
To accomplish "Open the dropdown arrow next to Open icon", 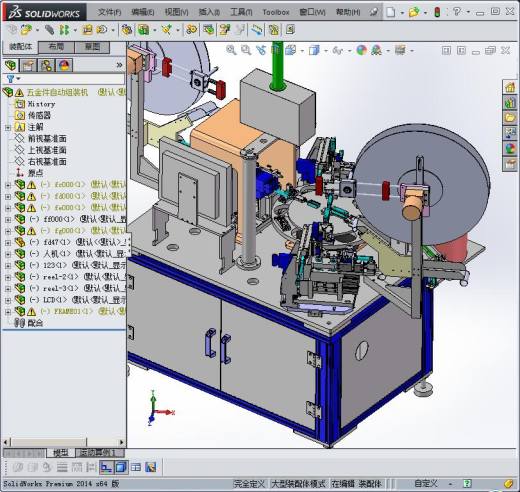I will pos(425,13).
